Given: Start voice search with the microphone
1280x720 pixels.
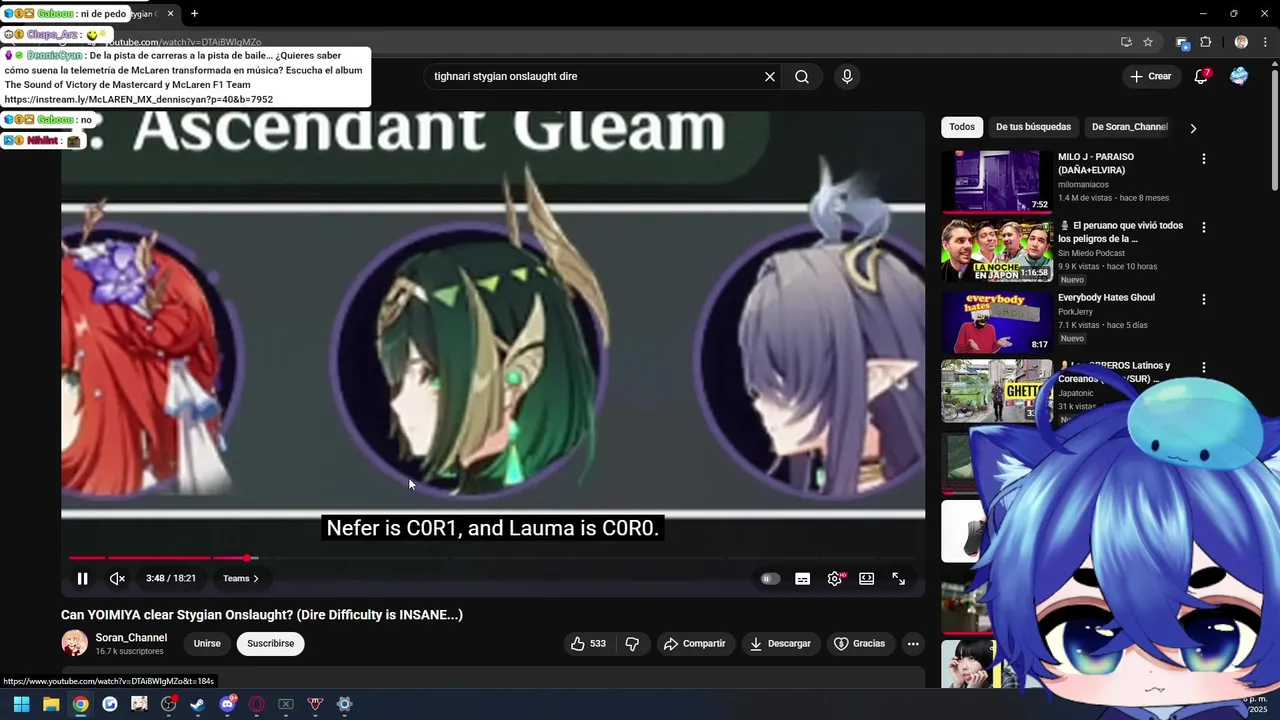Looking at the screenshot, I should point(847,76).
